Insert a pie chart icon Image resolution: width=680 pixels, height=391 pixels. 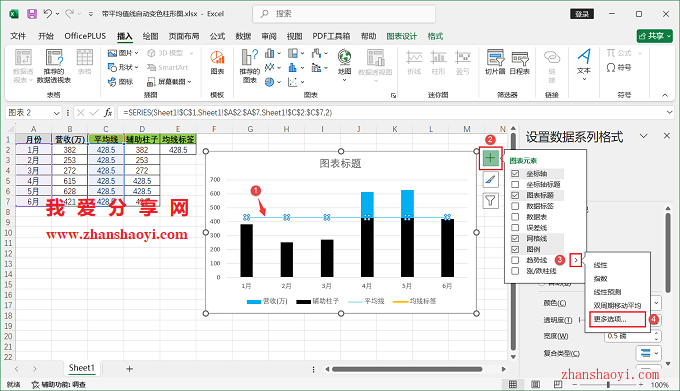270,81
